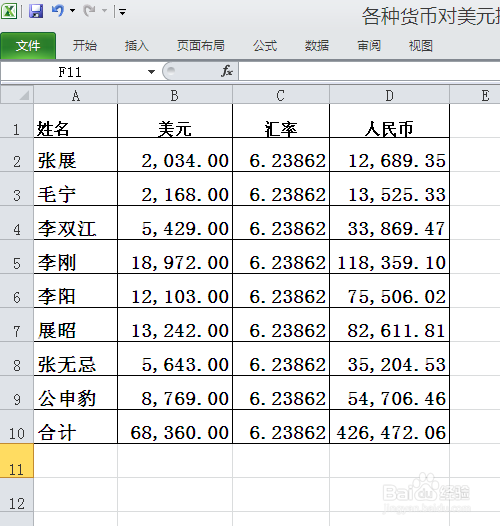Screen dimensions: 500x526
Task: Select row 10 header
Action: pos(17,427)
